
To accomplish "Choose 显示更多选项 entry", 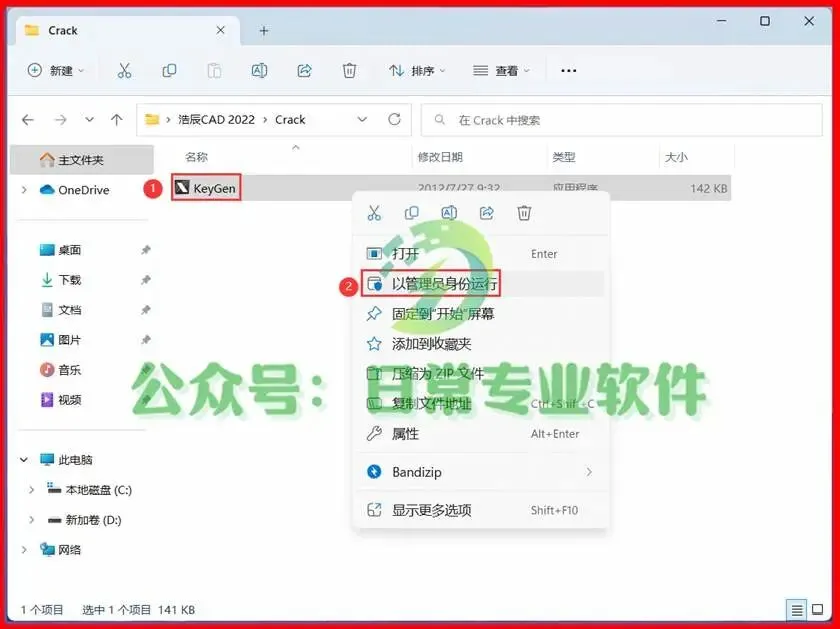I will 481,510.
